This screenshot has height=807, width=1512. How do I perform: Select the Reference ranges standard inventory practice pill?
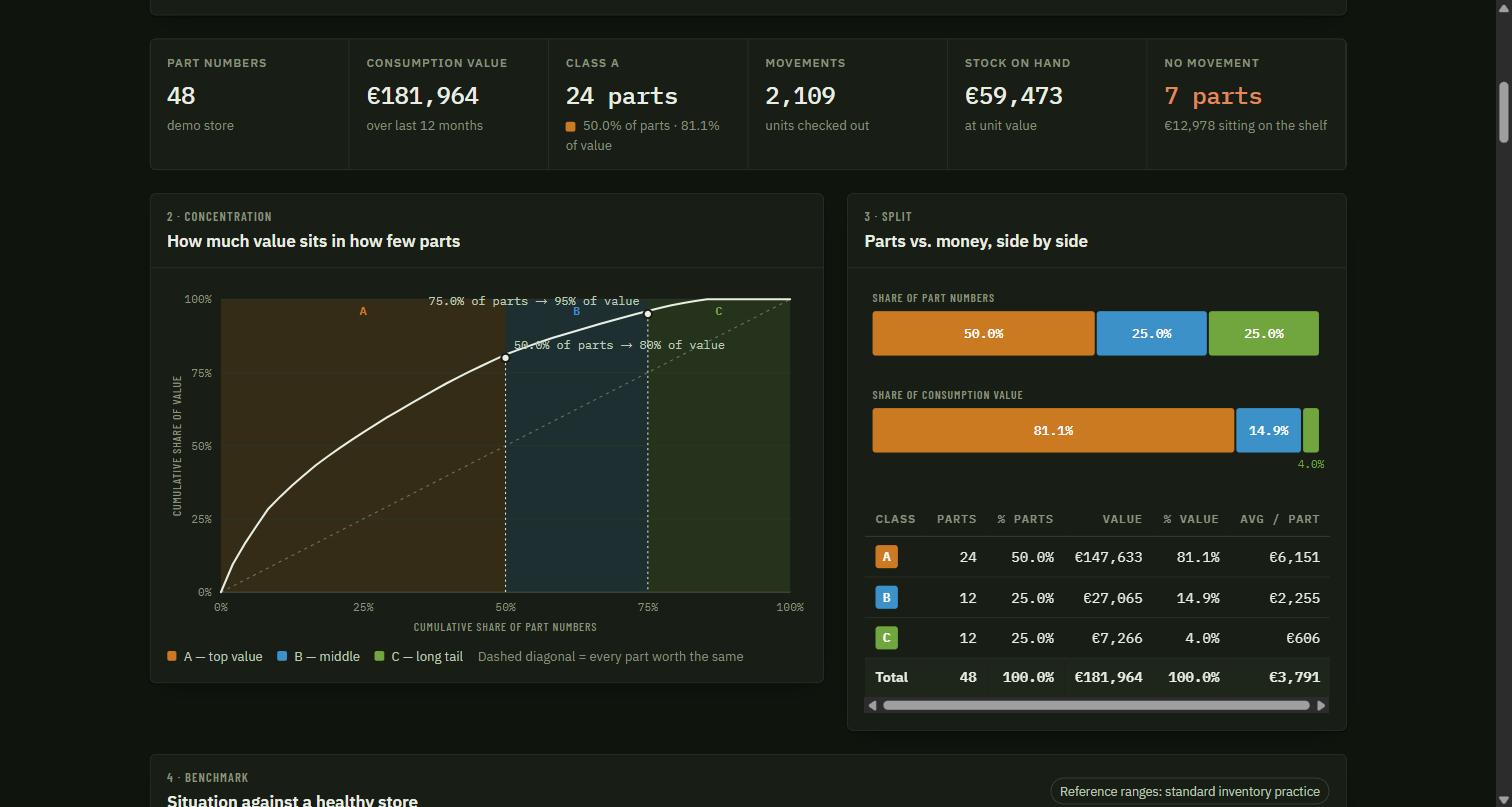tap(1189, 791)
